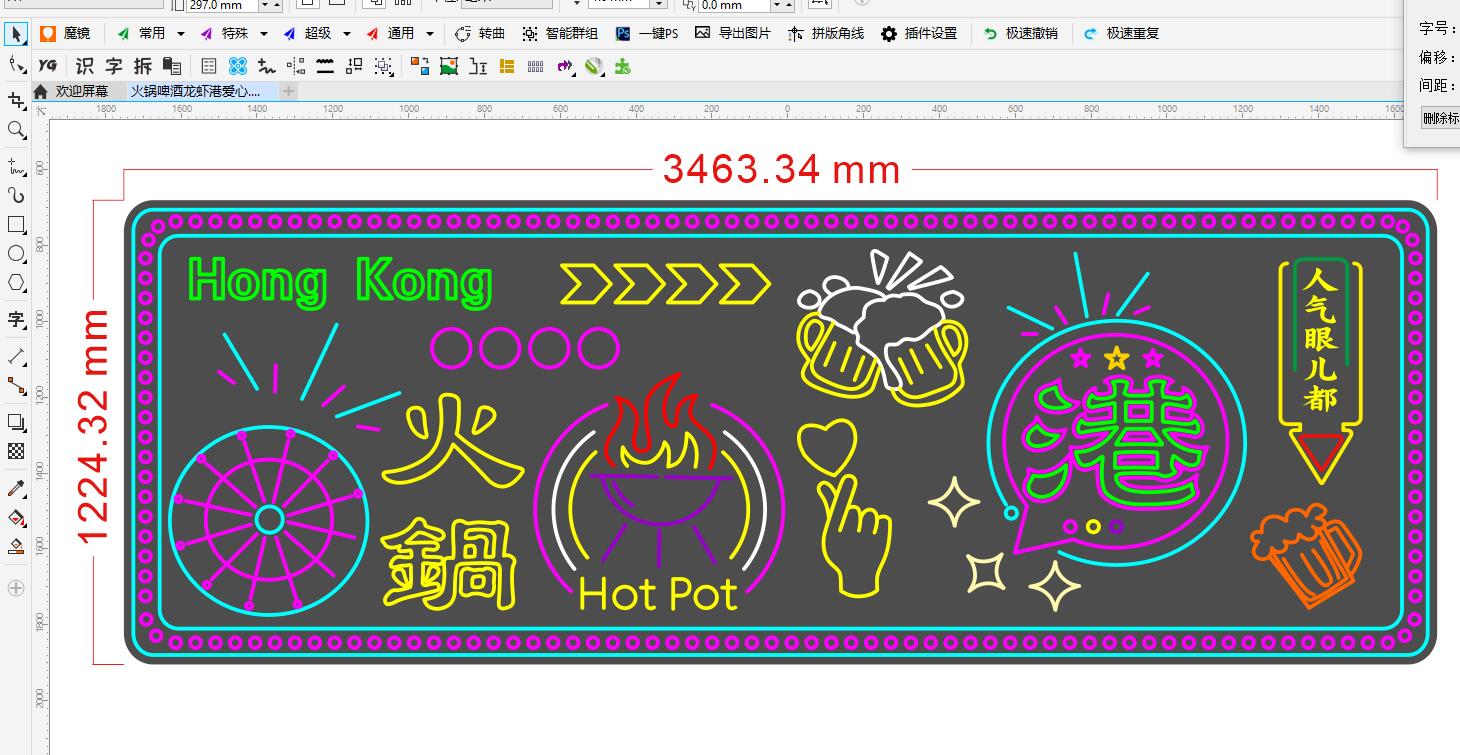Click the 拆 split text icon
The width and height of the screenshot is (1460, 755).
point(143,66)
